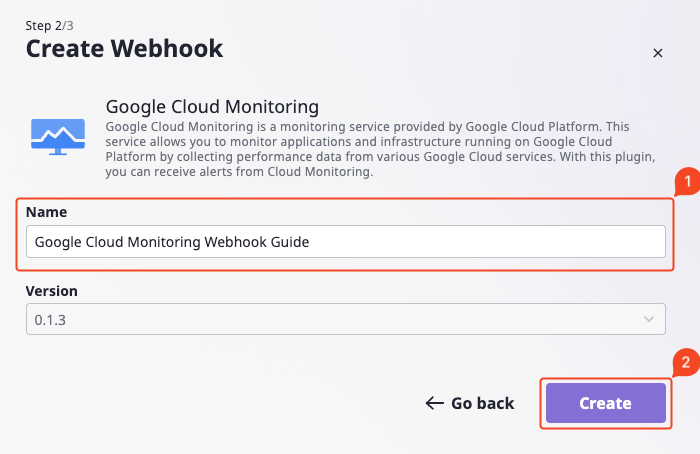Click the Create Webhook heading
The image size is (700, 454).
tap(124, 48)
